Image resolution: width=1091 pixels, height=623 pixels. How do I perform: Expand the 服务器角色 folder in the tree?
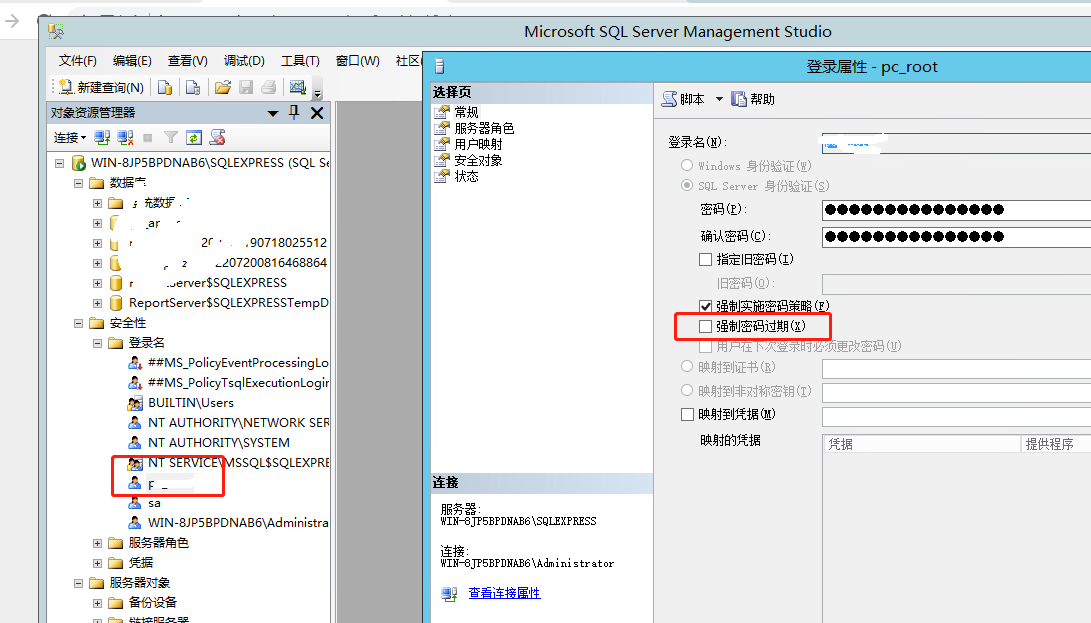coord(97,544)
